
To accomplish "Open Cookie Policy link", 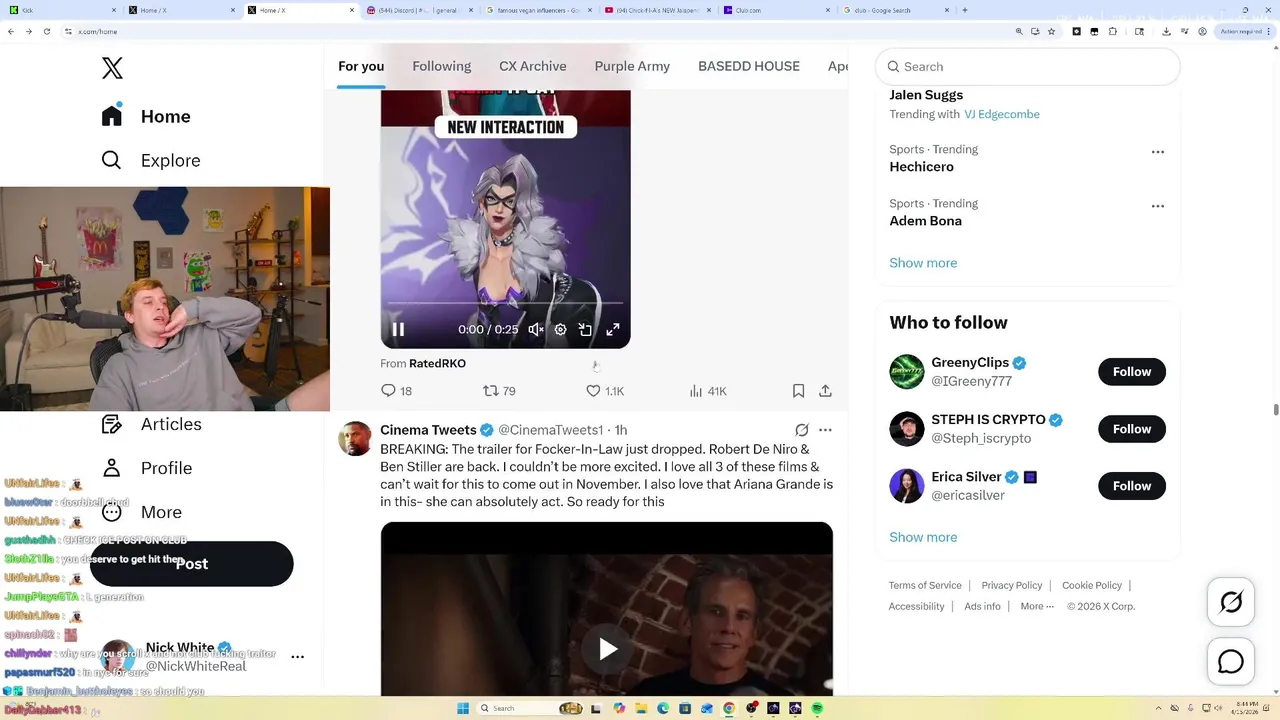I will (1092, 585).
